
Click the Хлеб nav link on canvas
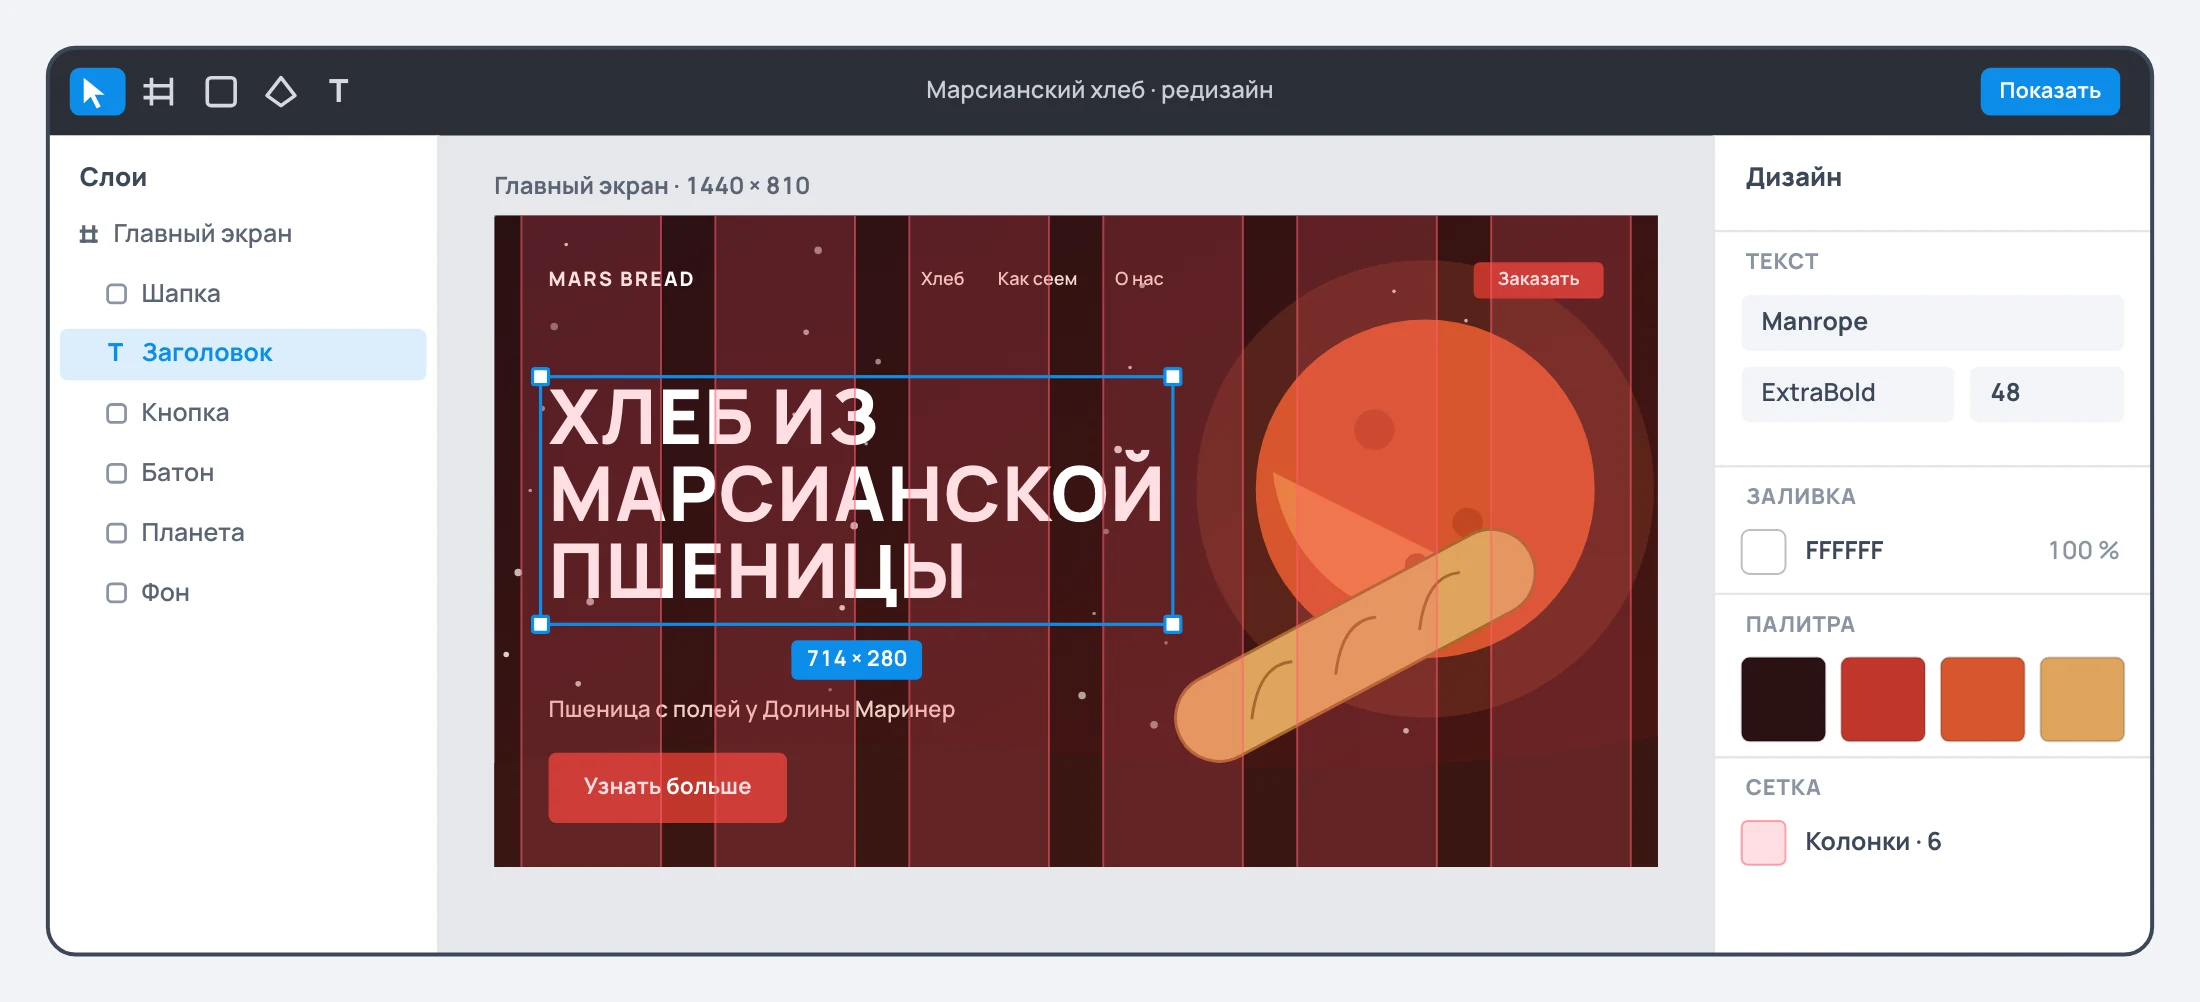pyautogui.click(x=942, y=279)
